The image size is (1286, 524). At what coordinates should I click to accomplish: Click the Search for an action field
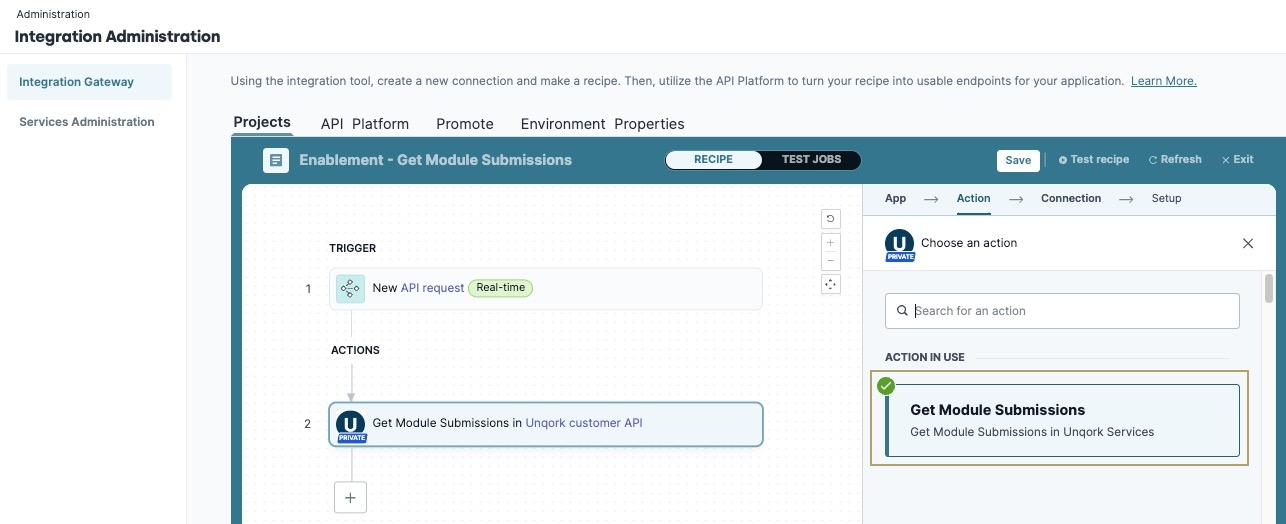1062,311
